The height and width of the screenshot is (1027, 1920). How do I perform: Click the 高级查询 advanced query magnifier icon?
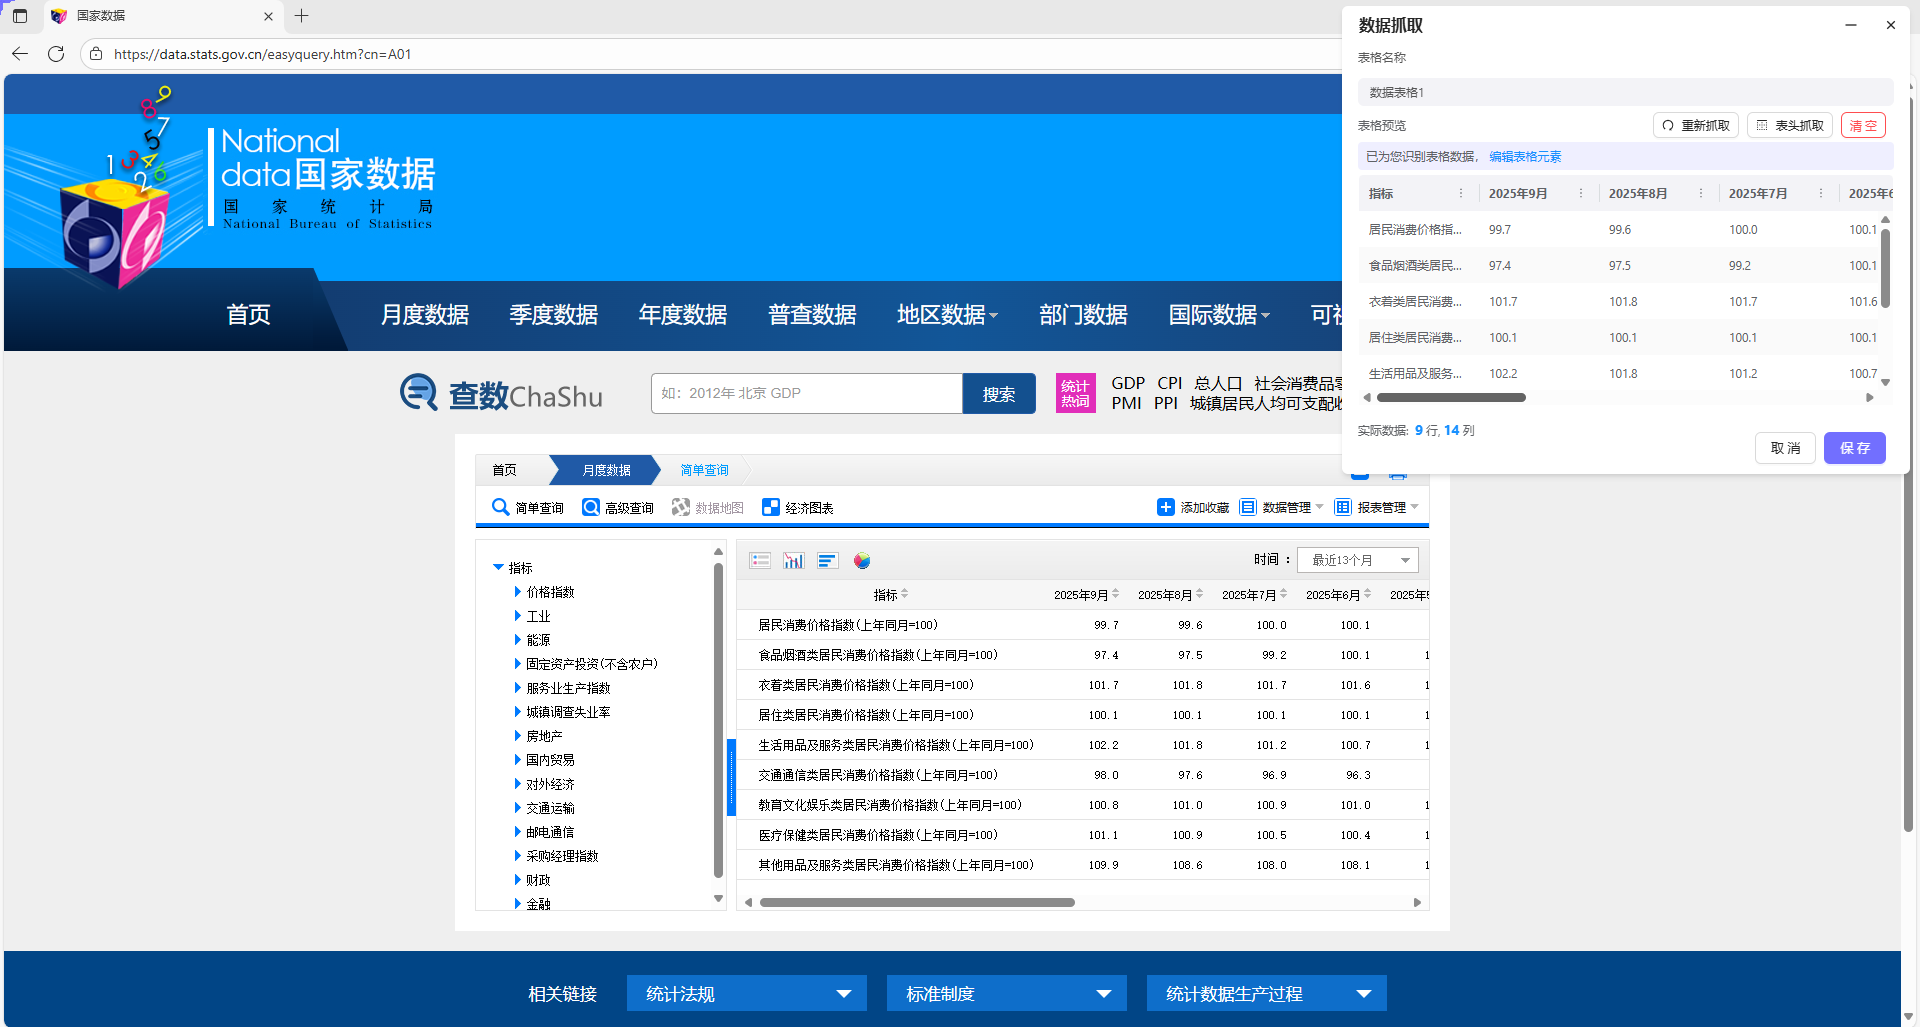tap(592, 507)
